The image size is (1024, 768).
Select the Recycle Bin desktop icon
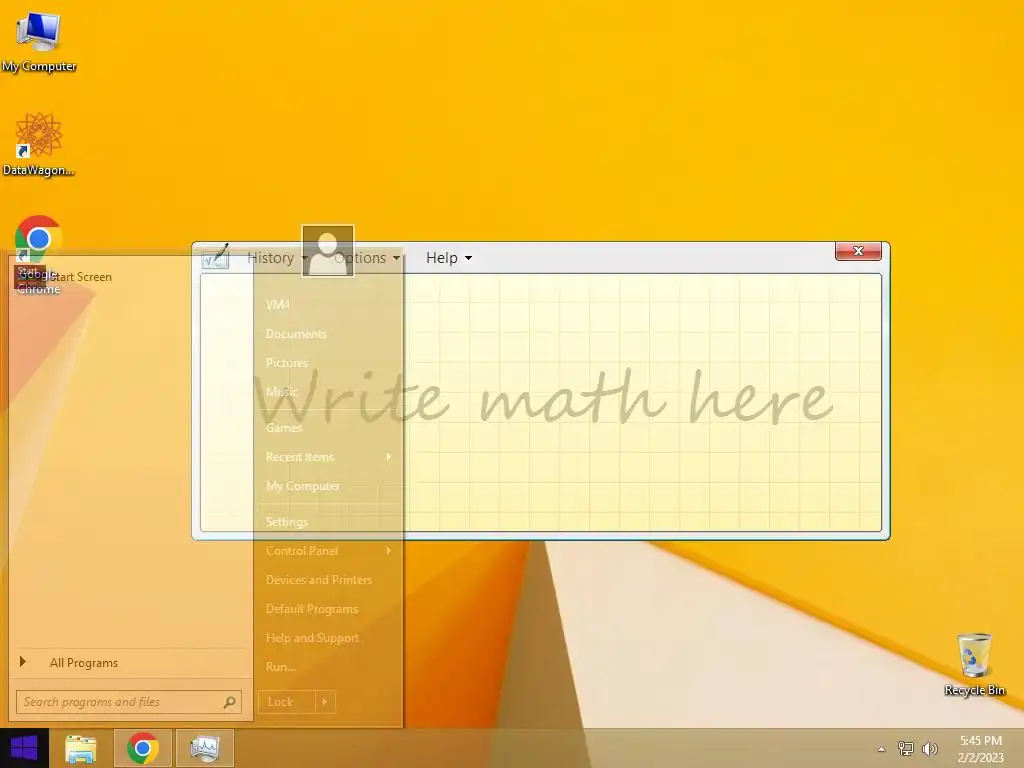click(x=974, y=664)
